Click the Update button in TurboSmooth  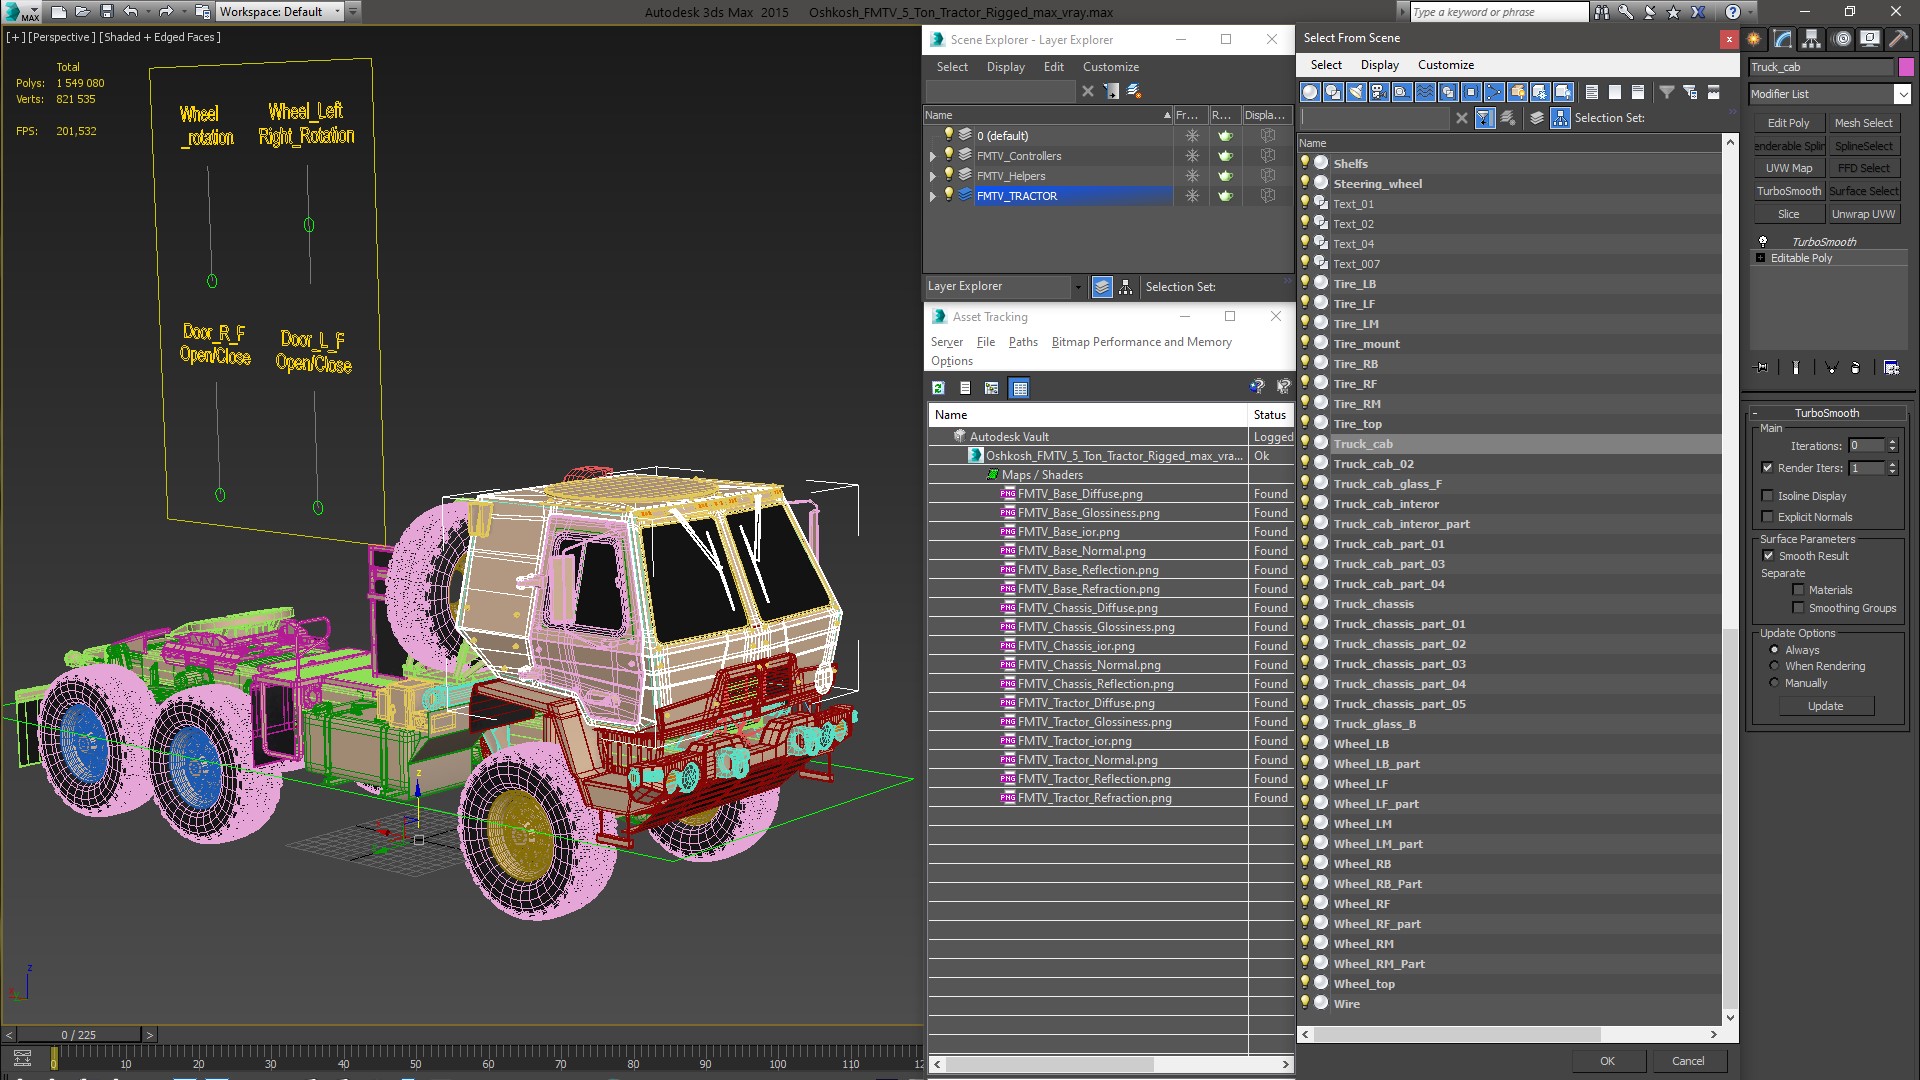[1825, 706]
